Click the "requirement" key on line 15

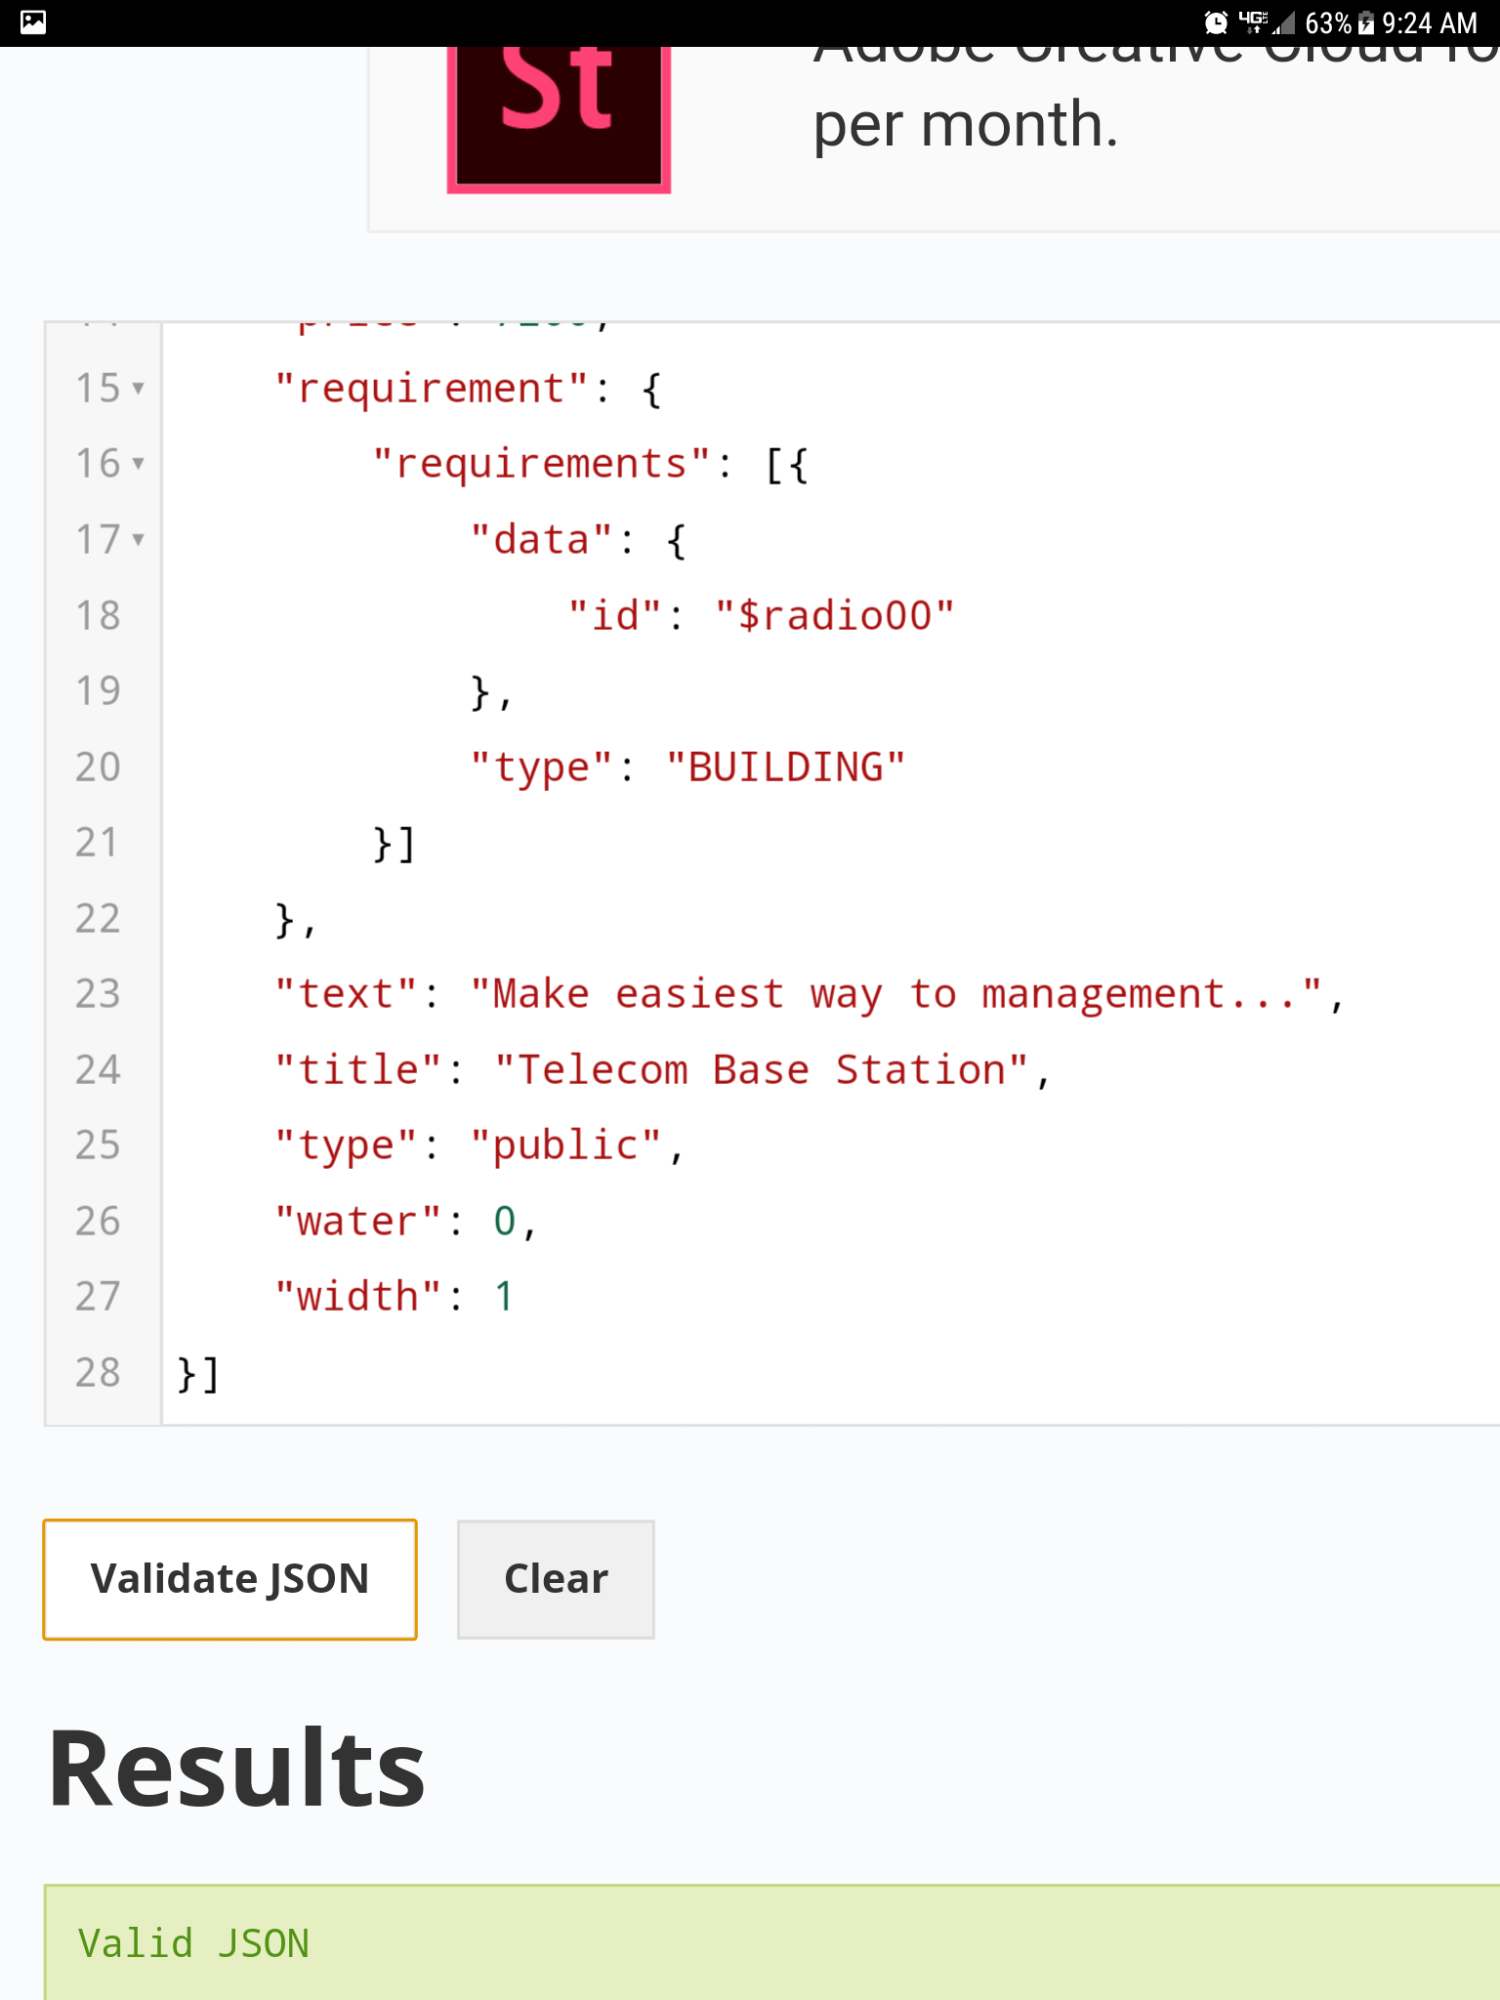click(432, 389)
